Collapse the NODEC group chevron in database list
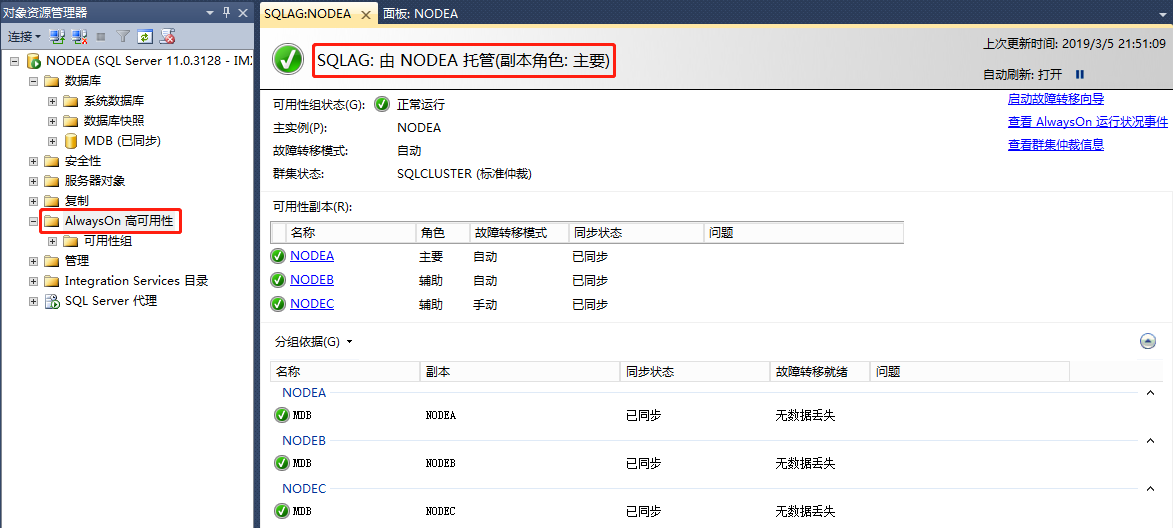This screenshot has height=528, width=1173. [x=1151, y=489]
